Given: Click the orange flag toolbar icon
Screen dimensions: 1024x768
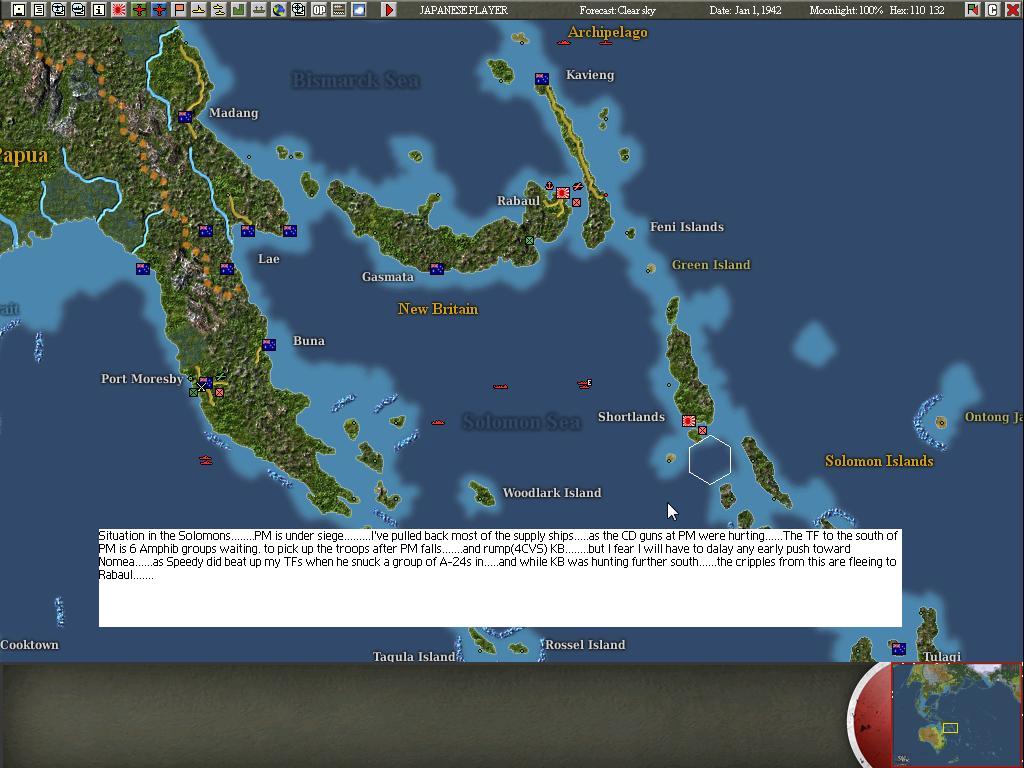Looking at the screenshot, I should coord(179,10).
